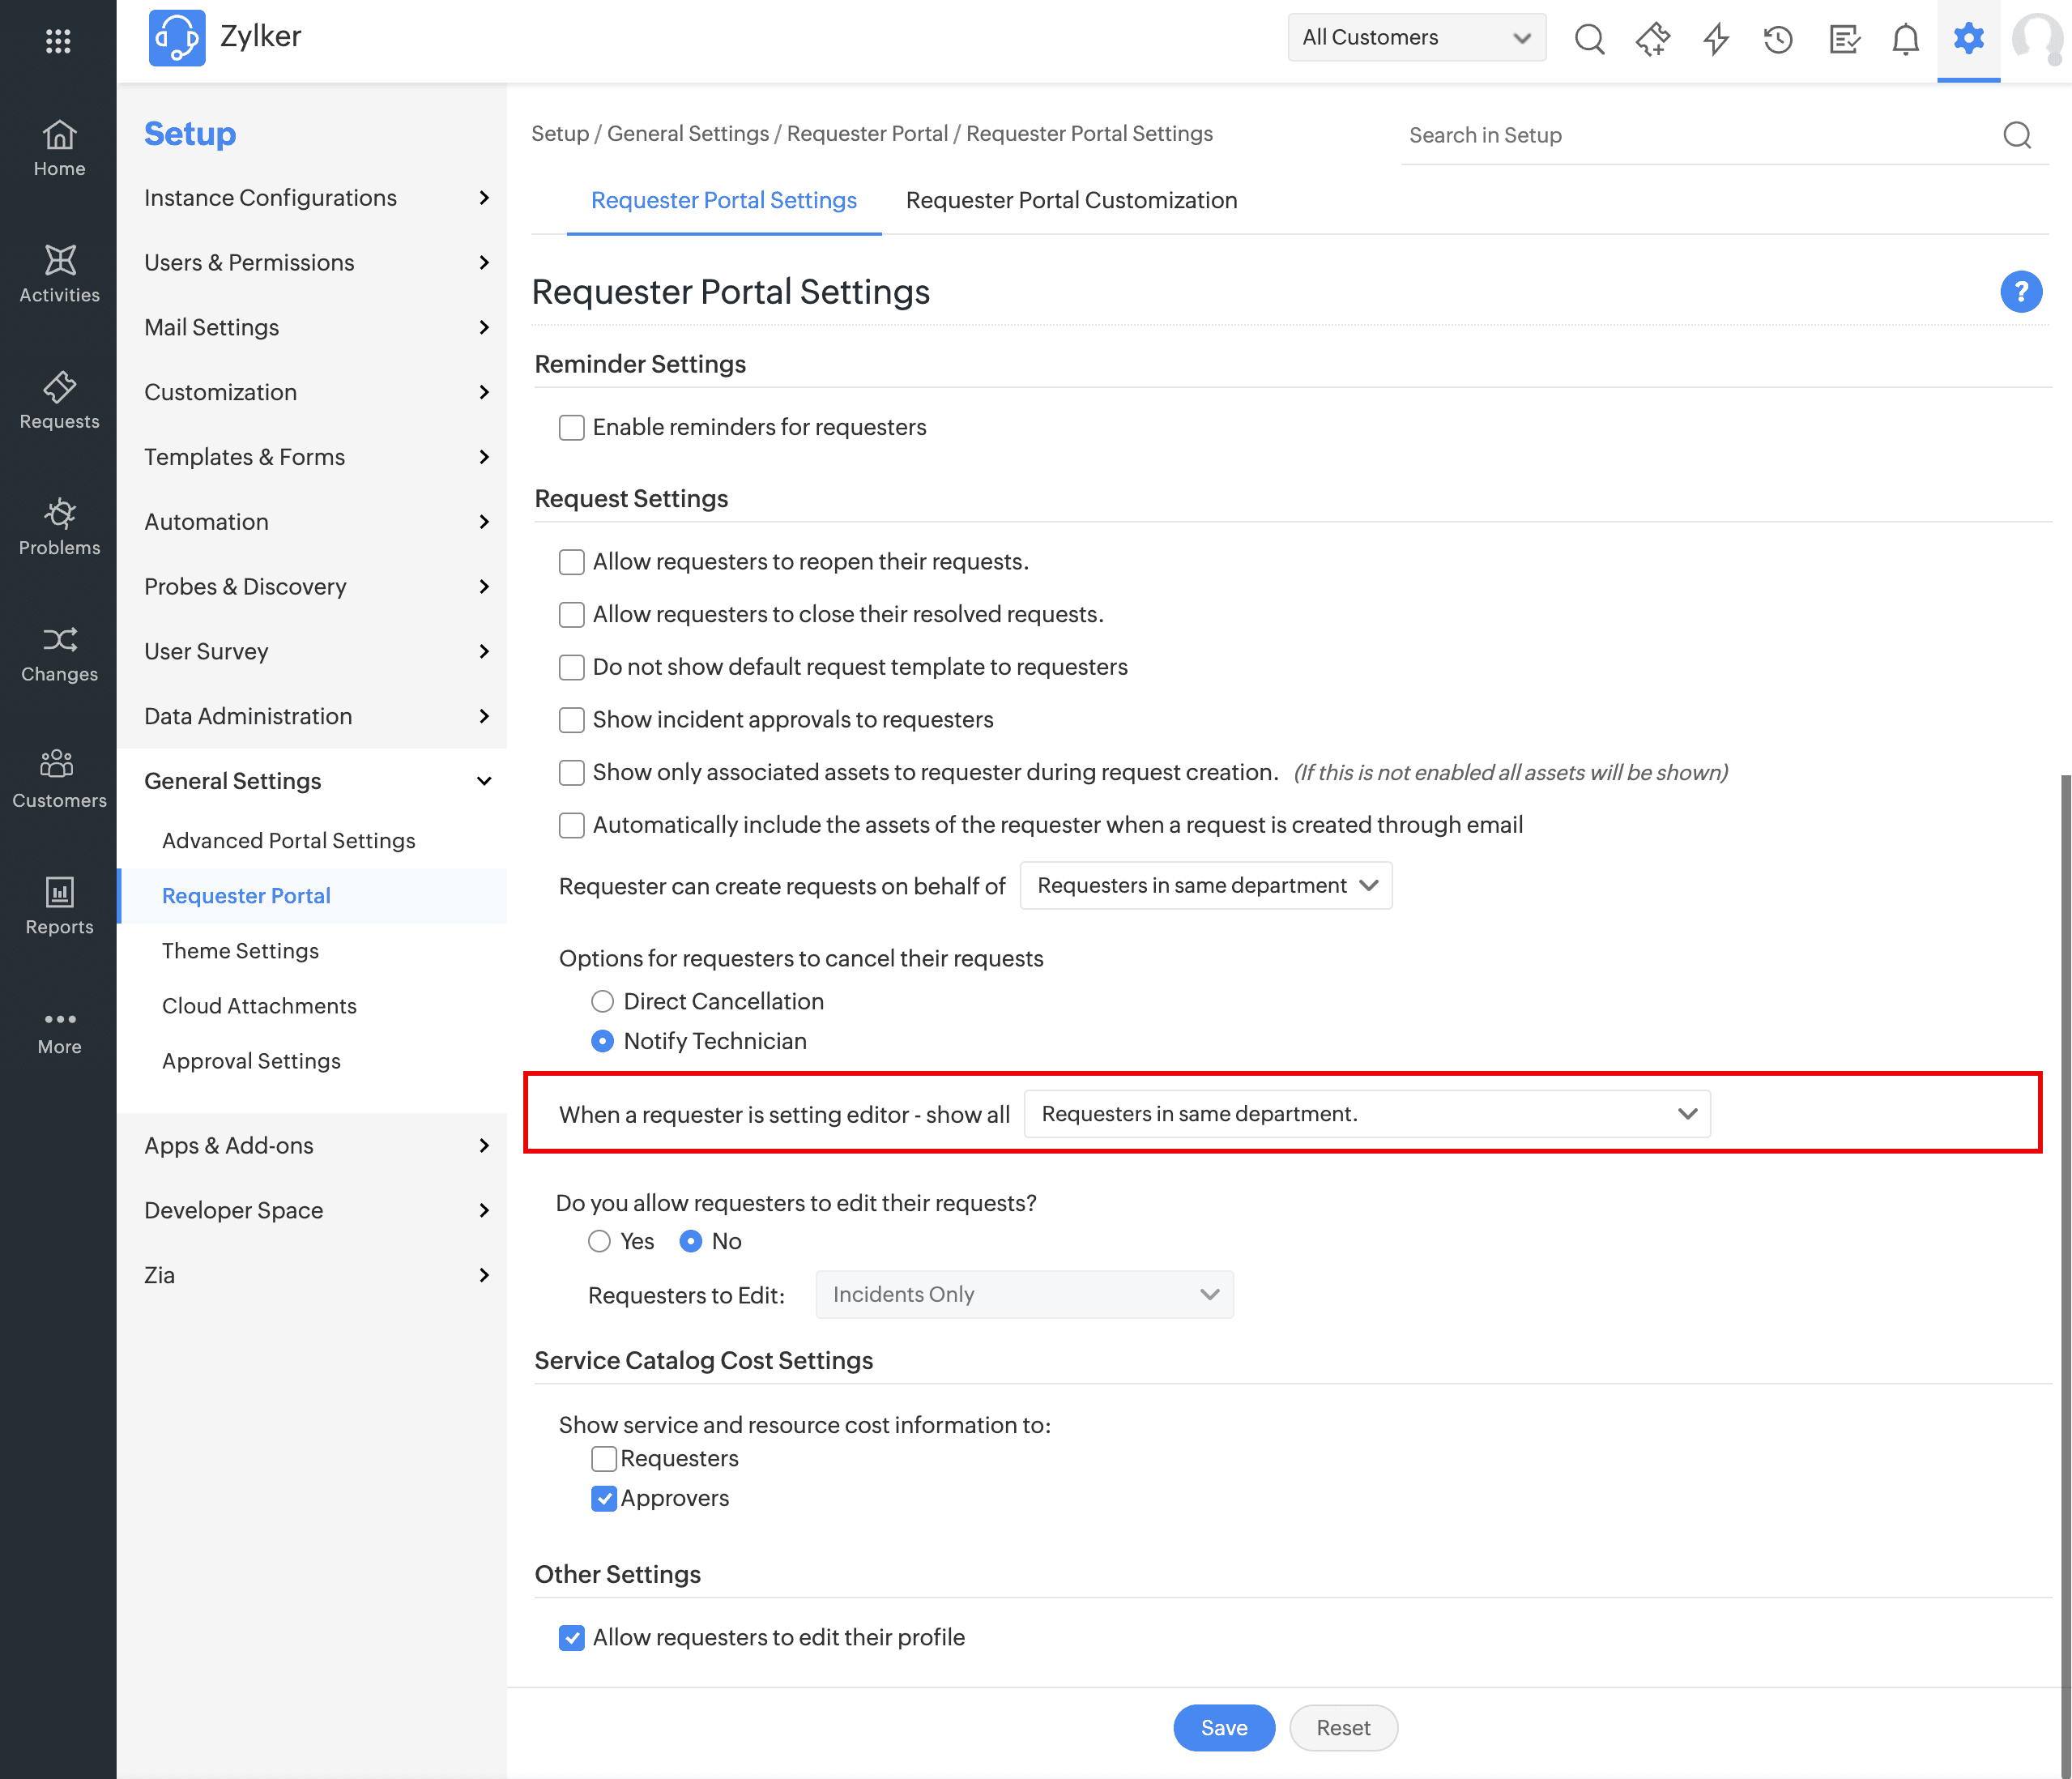This screenshot has width=2072, height=1779.
Task: Untick the Approvers cost checkbox
Action: [x=604, y=1498]
